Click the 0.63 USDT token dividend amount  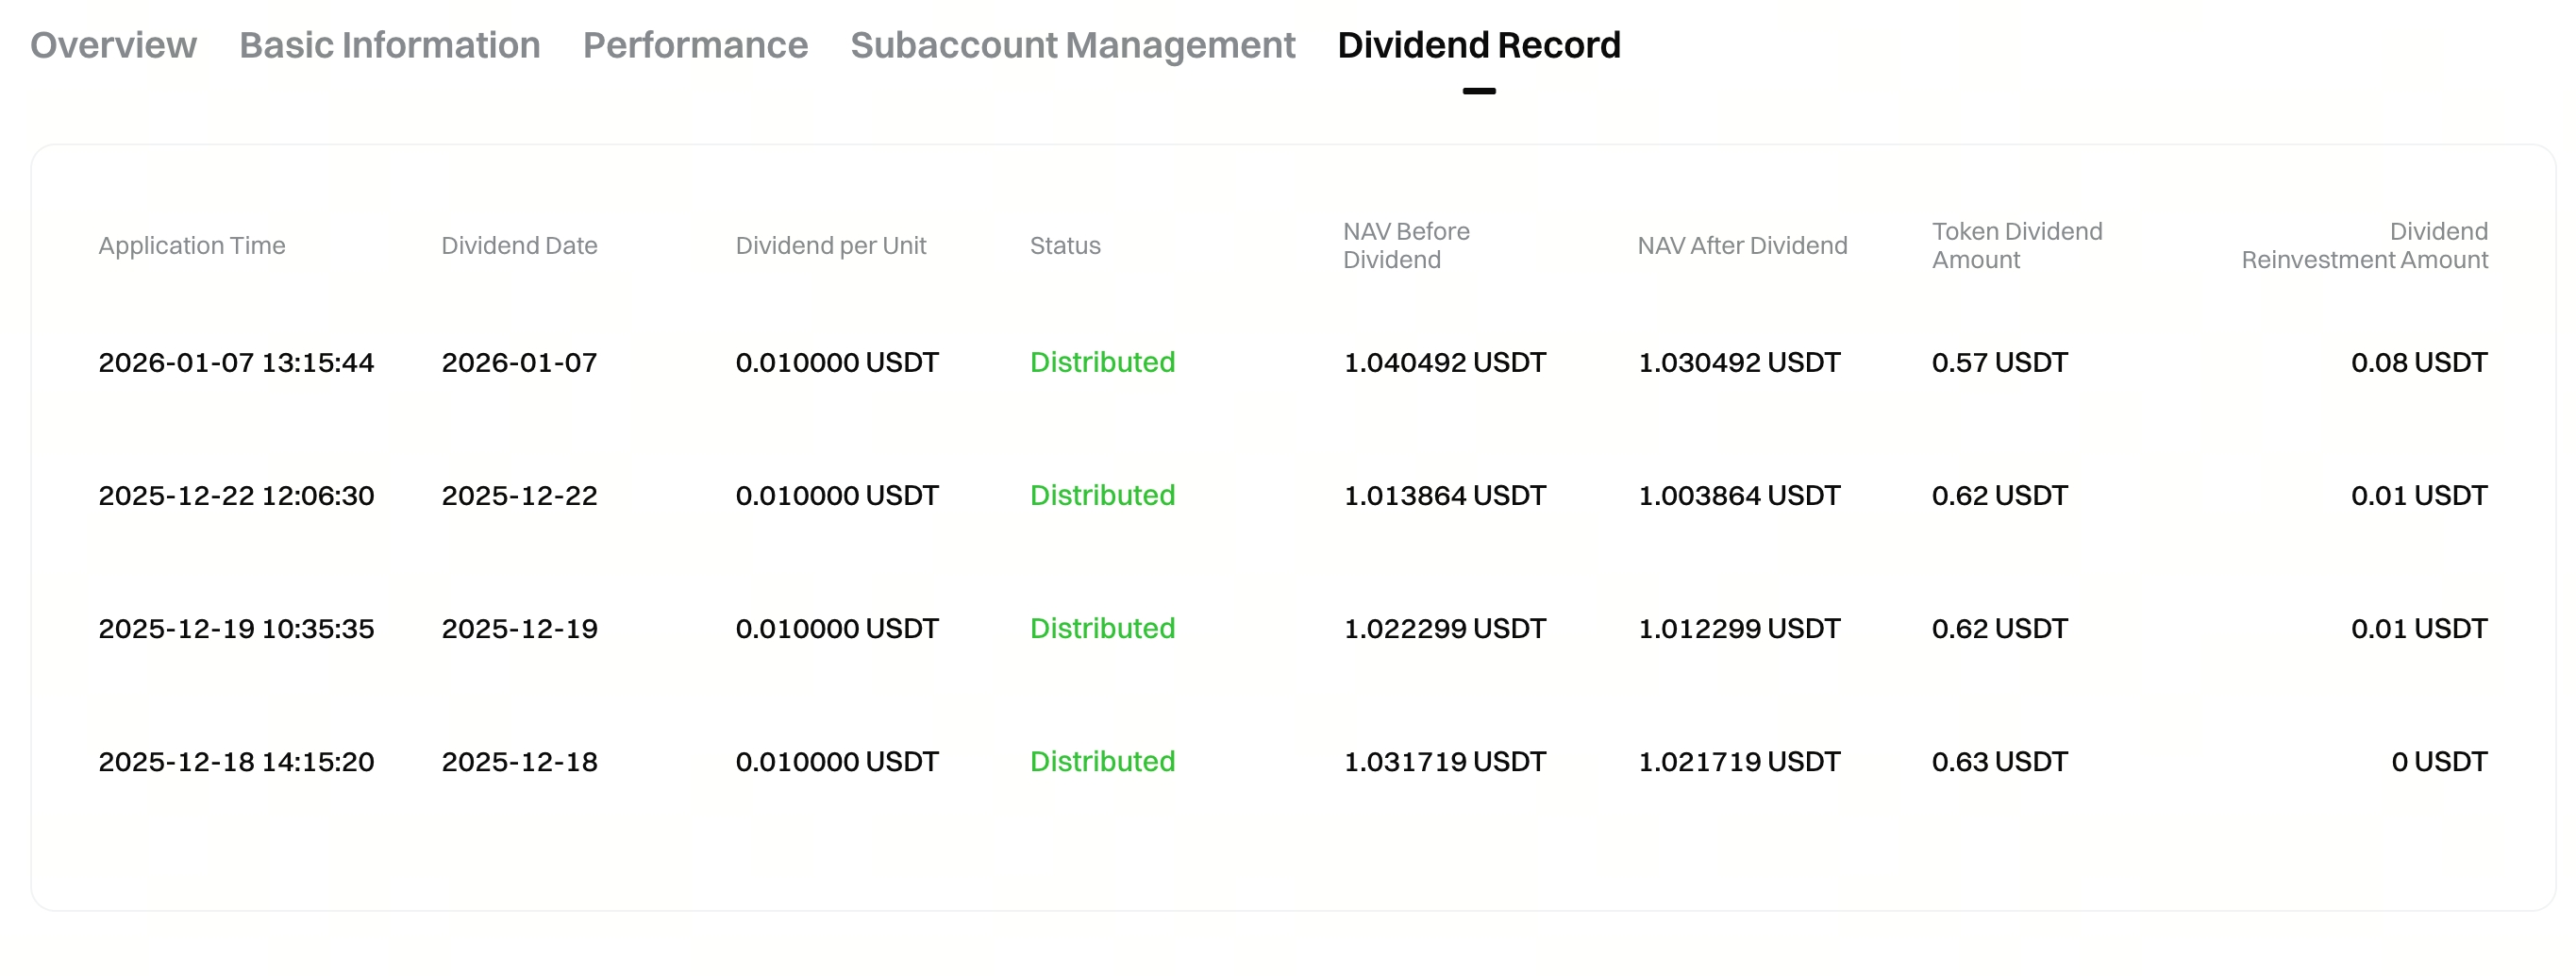click(x=1999, y=761)
